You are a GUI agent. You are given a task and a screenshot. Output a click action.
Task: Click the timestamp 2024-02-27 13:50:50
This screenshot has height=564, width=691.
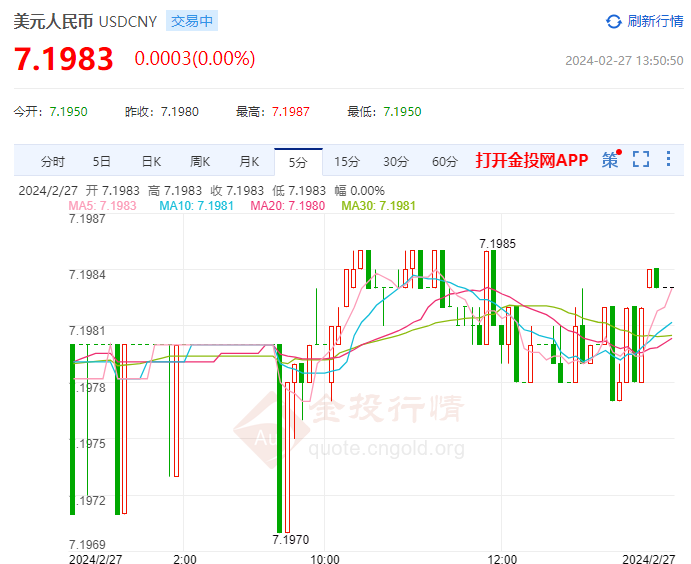click(x=624, y=61)
